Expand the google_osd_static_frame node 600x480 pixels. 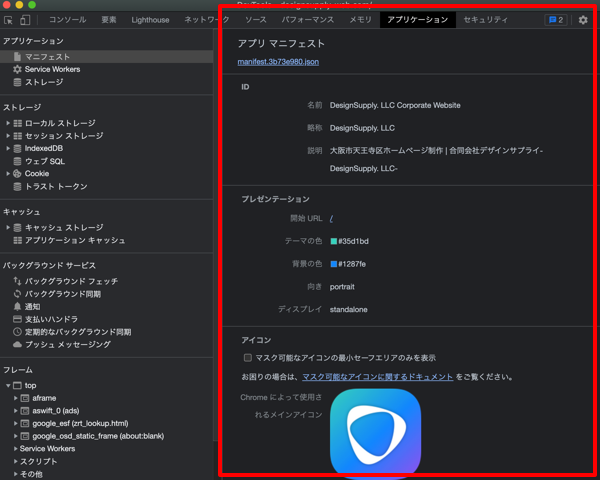click(15, 436)
